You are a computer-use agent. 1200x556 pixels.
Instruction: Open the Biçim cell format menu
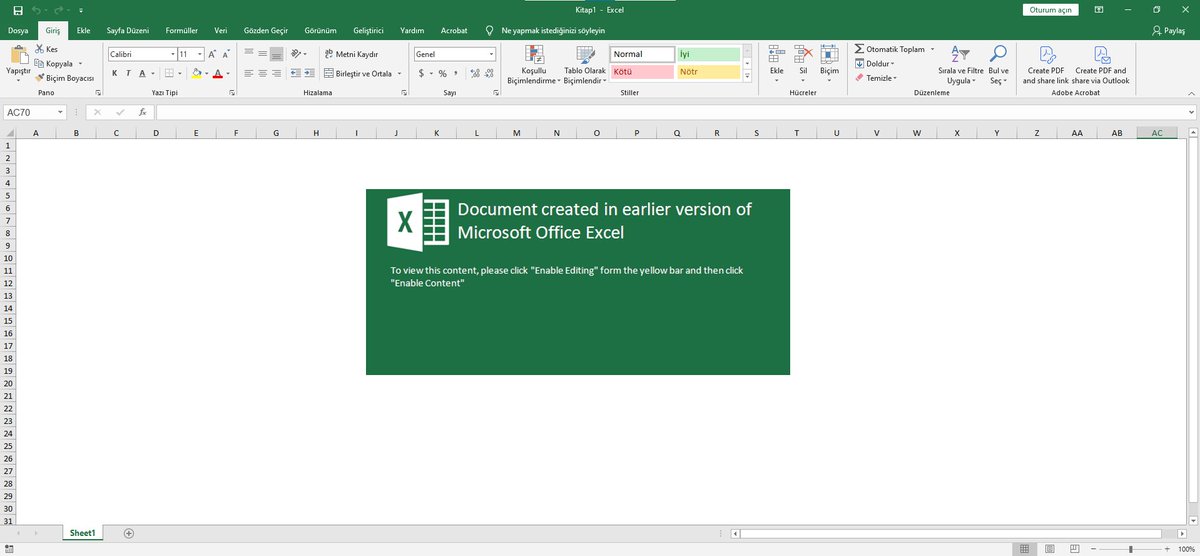point(830,65)
